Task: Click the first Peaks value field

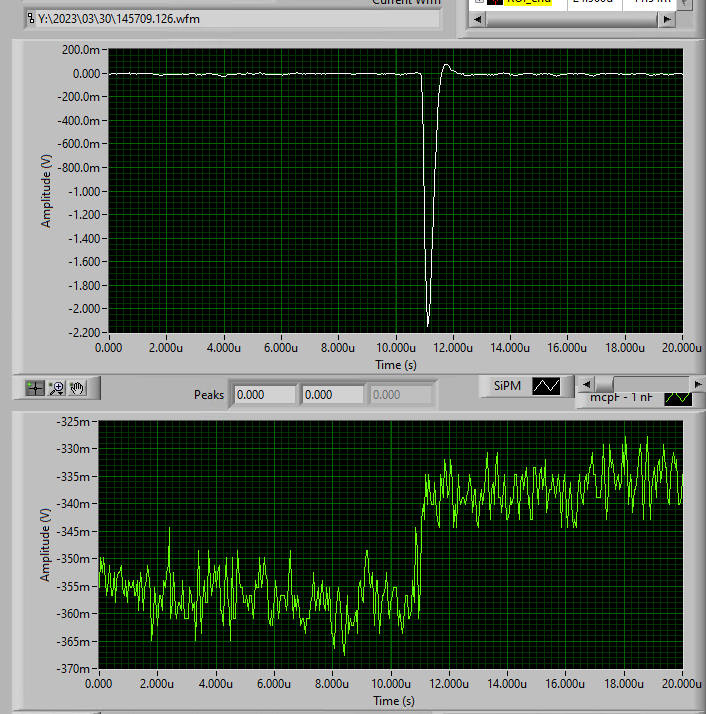Action: [x=264, y=395]
